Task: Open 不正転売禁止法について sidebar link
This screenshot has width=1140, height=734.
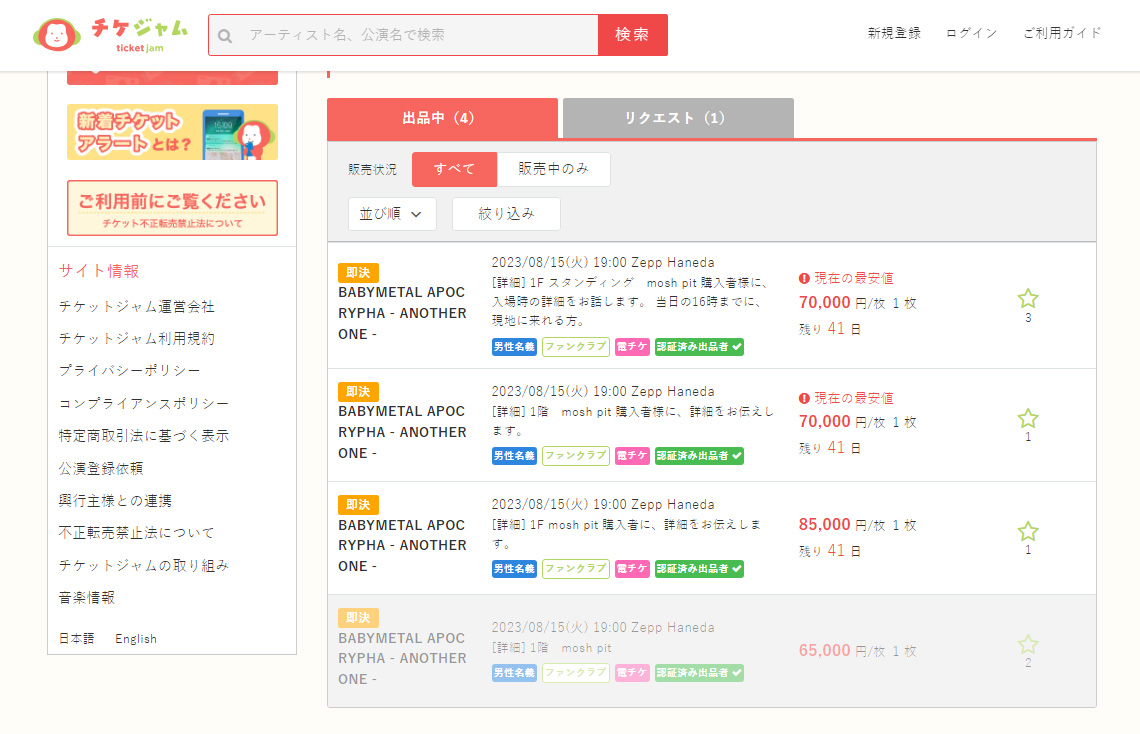Action: [x=137, y=533]
